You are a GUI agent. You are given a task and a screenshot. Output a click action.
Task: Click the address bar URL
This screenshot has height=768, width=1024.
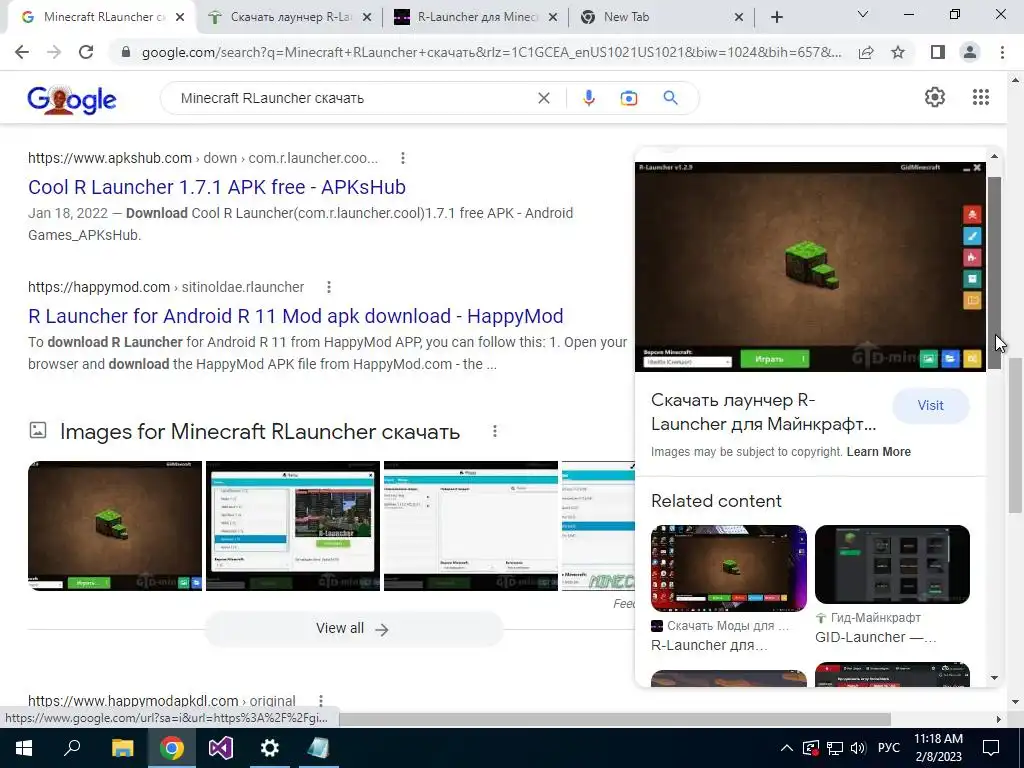(491, 52)
